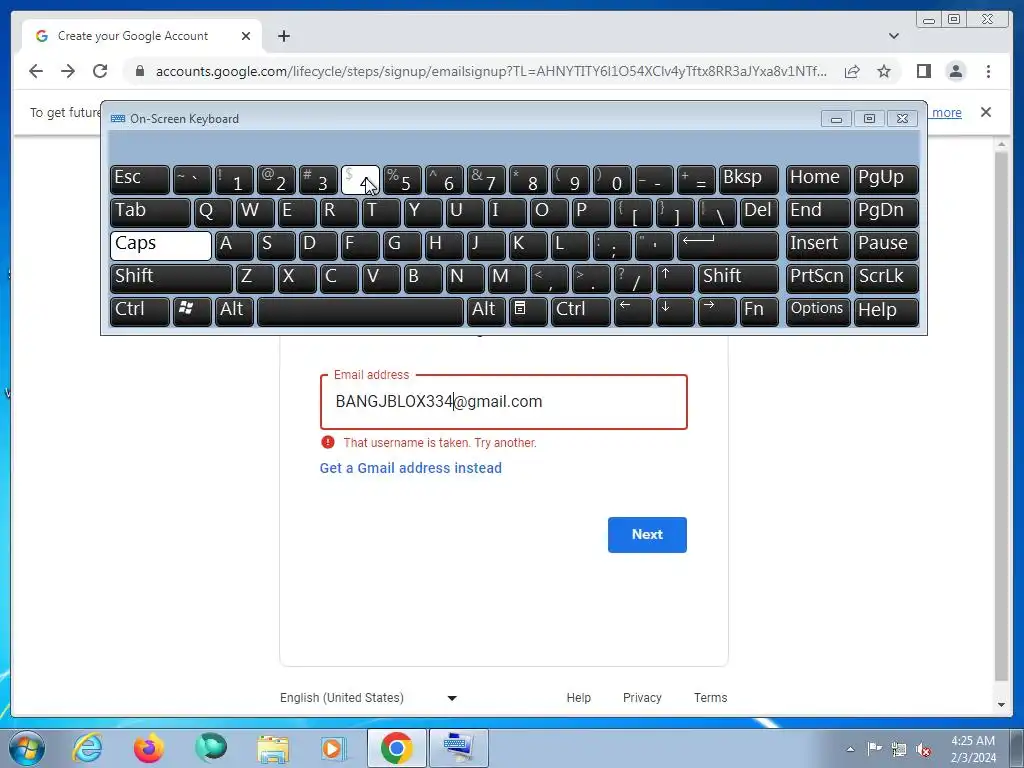The image size is (1024, 768).
Task: Click the Tab key on keyboard
Action: coord(150,213)
